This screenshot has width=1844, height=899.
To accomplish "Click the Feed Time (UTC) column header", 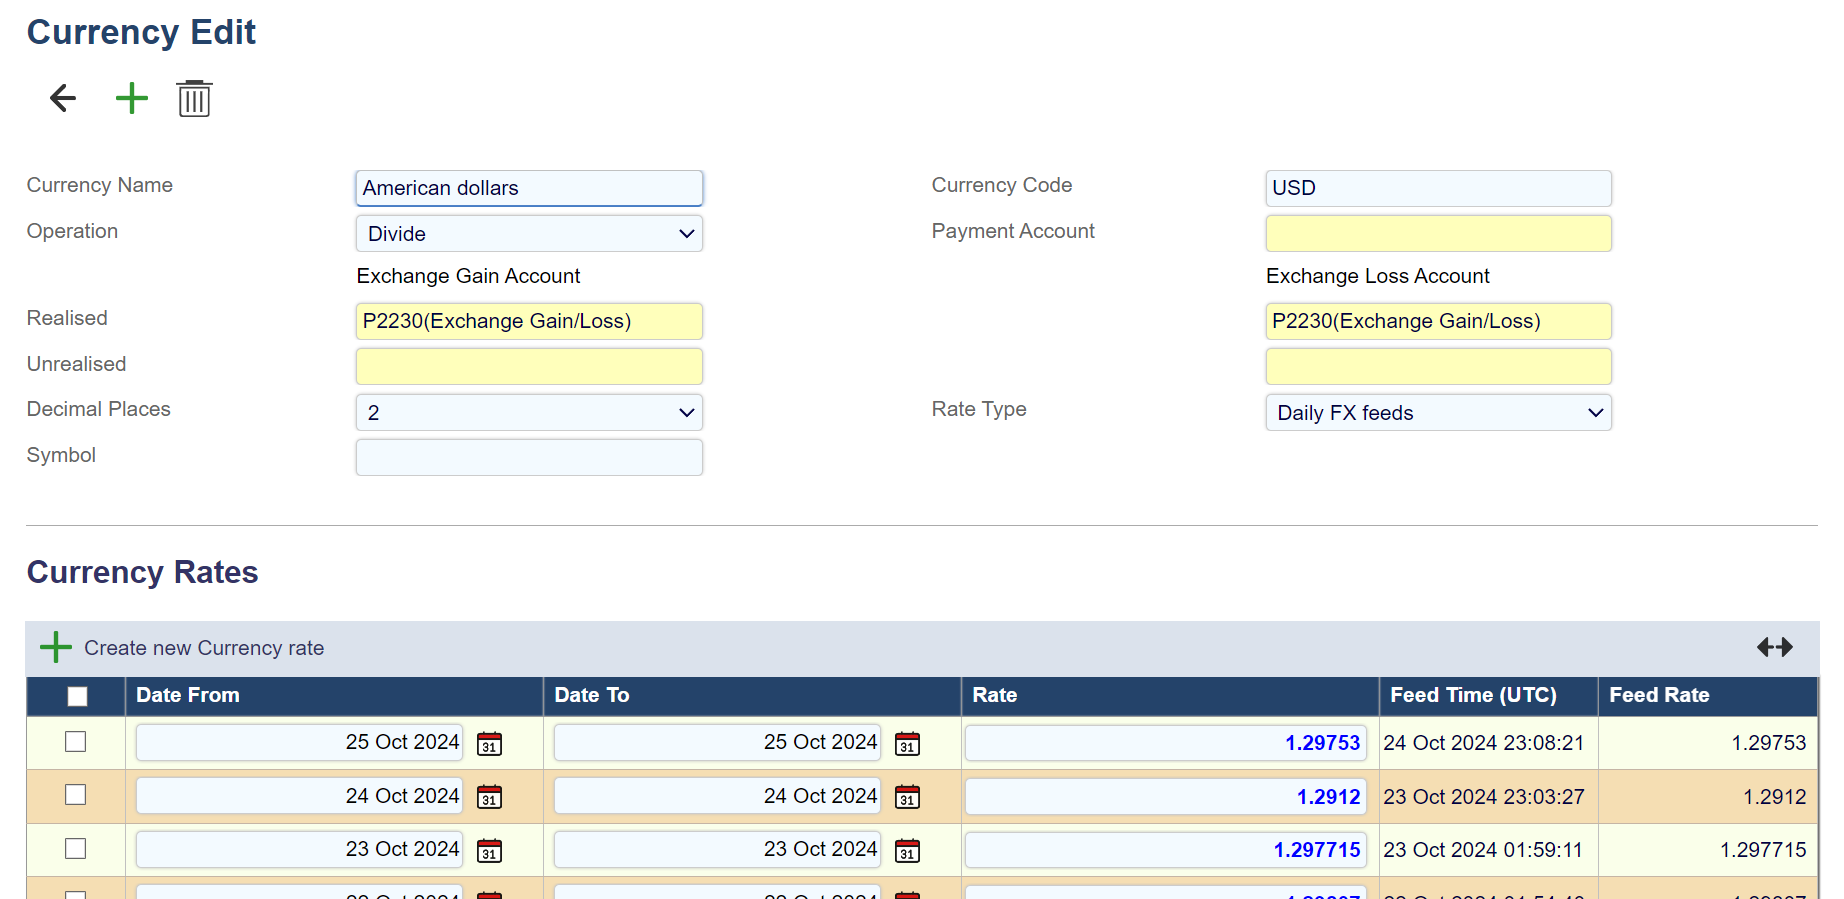I will (1473, 696).
